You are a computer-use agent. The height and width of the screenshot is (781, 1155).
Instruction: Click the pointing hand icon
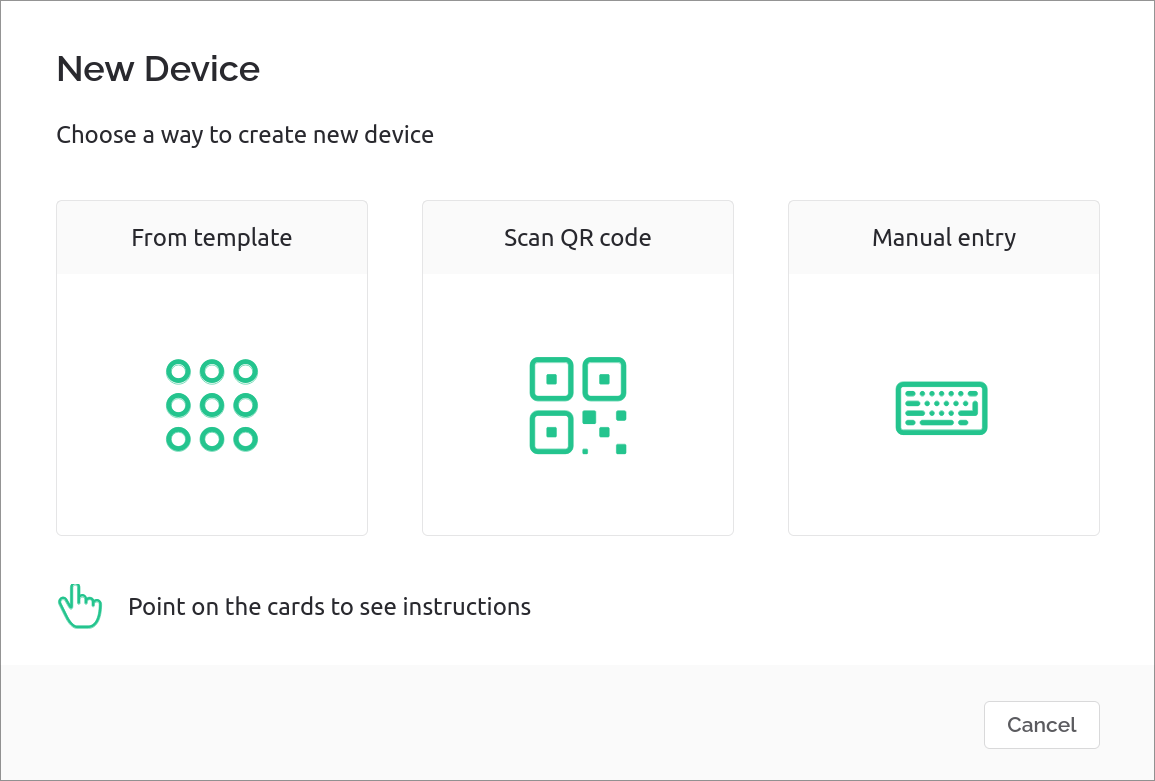[x=79, y=605]
